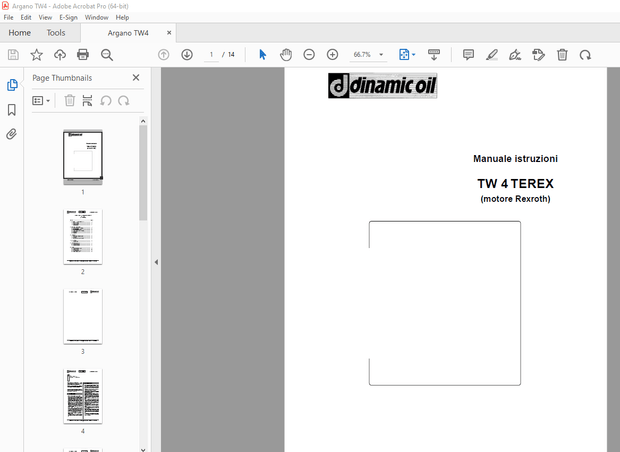This screenshot has height=452, width=620.
Task: Expand the page fit options arrow
Action: [x=414, y=55]
